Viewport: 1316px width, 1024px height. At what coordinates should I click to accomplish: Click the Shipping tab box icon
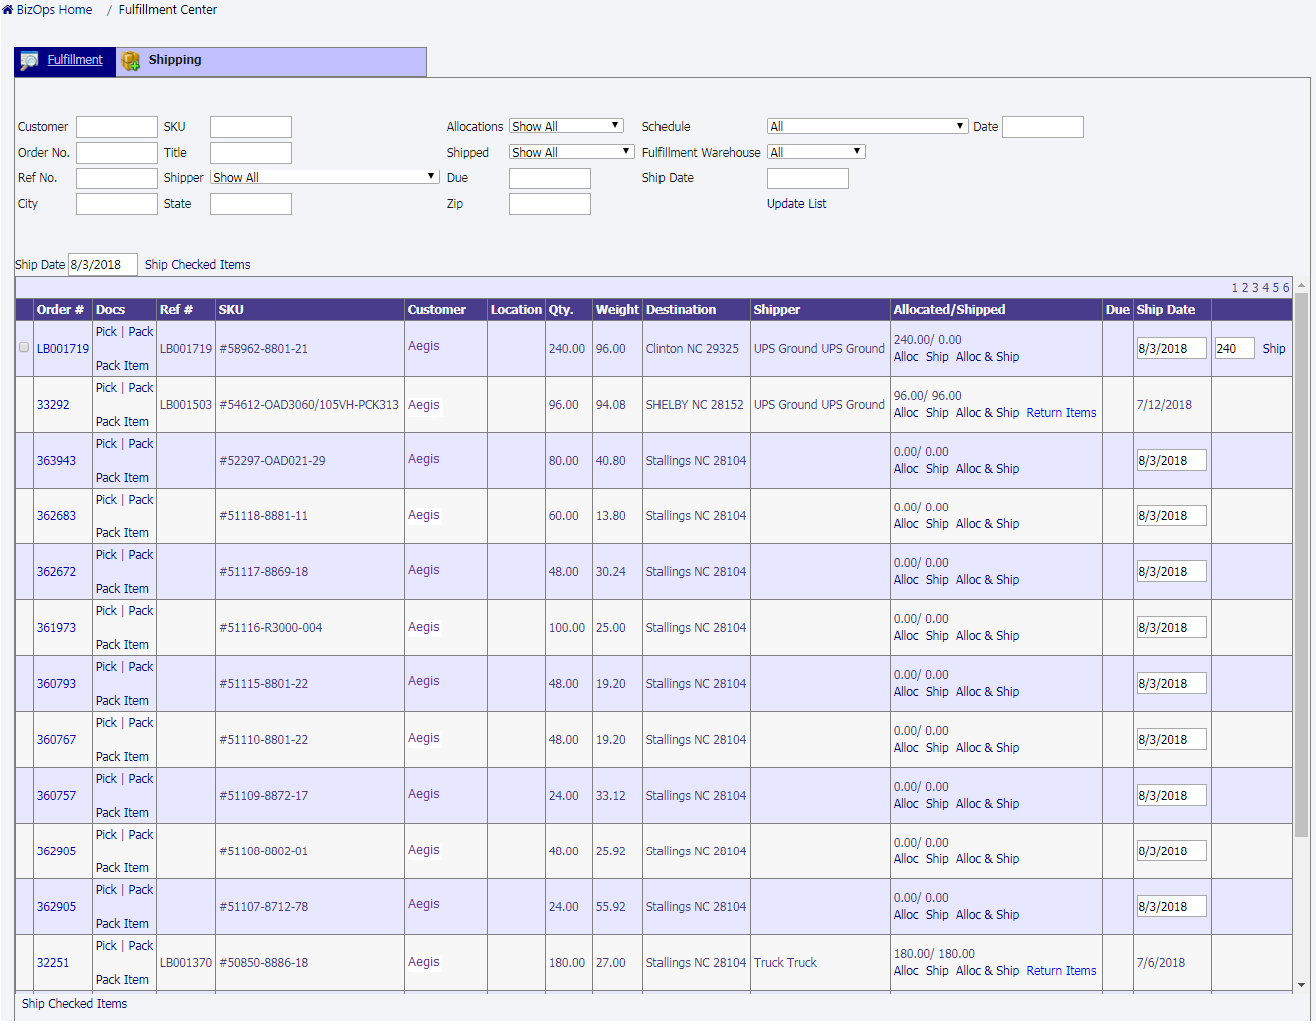(x=130, y=61)
